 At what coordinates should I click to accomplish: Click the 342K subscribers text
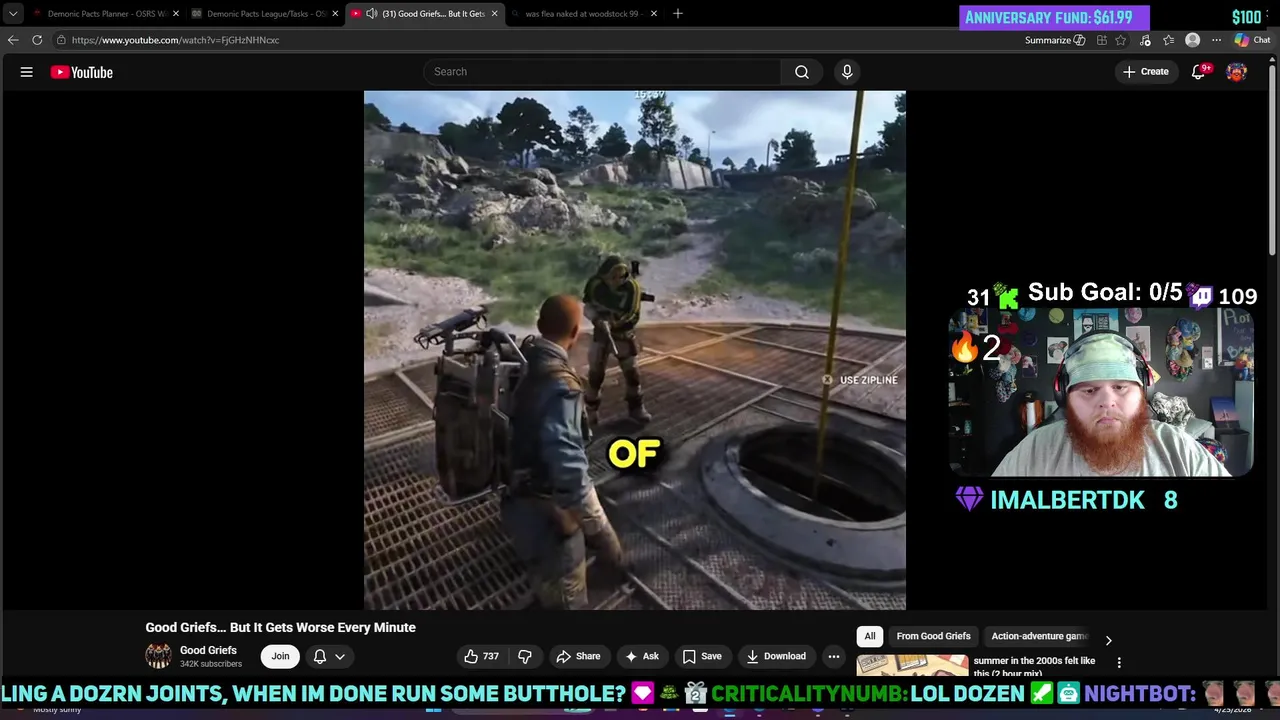click(x=211, y=664)
